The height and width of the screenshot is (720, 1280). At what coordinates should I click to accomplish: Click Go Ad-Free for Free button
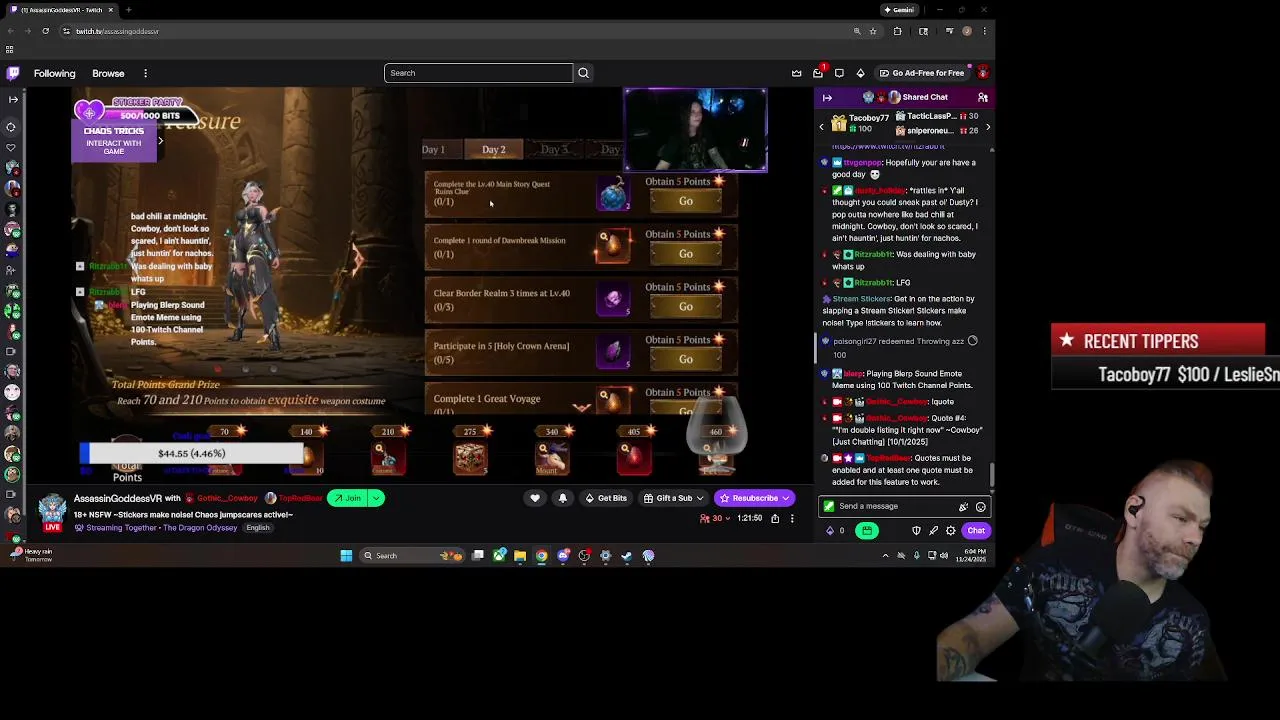pos(921,73)
